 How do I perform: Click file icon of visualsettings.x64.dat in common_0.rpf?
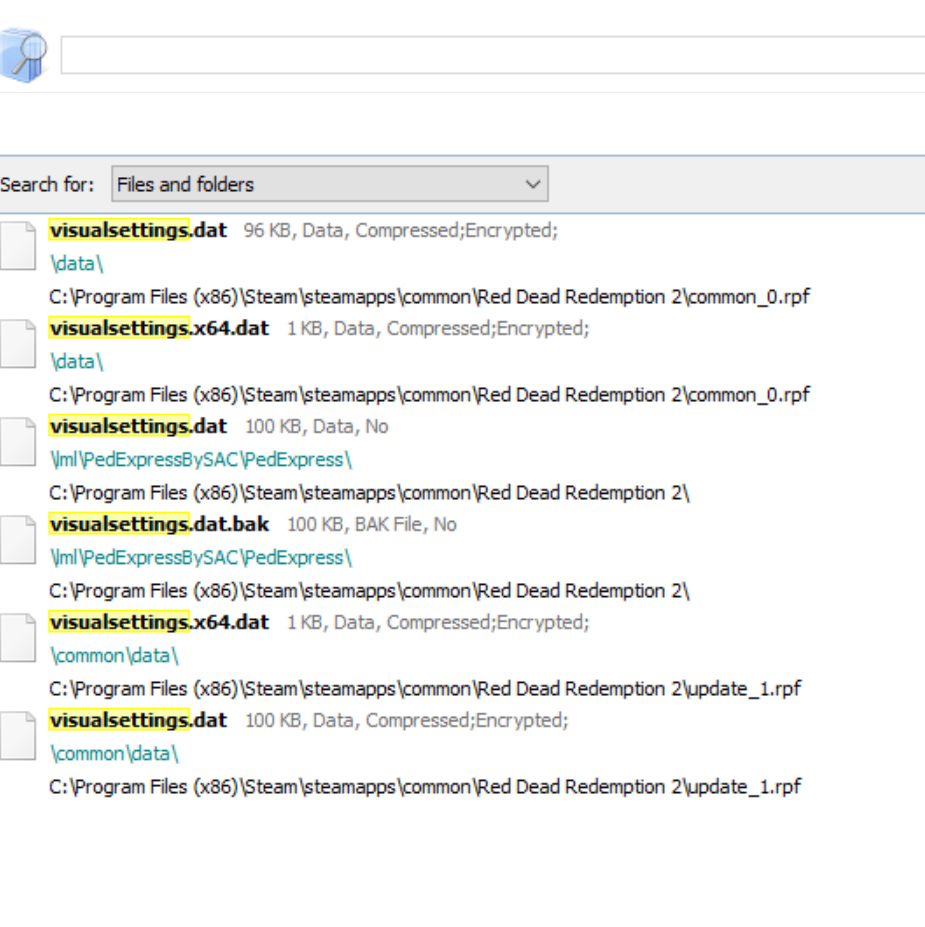[x=17, y=344]
